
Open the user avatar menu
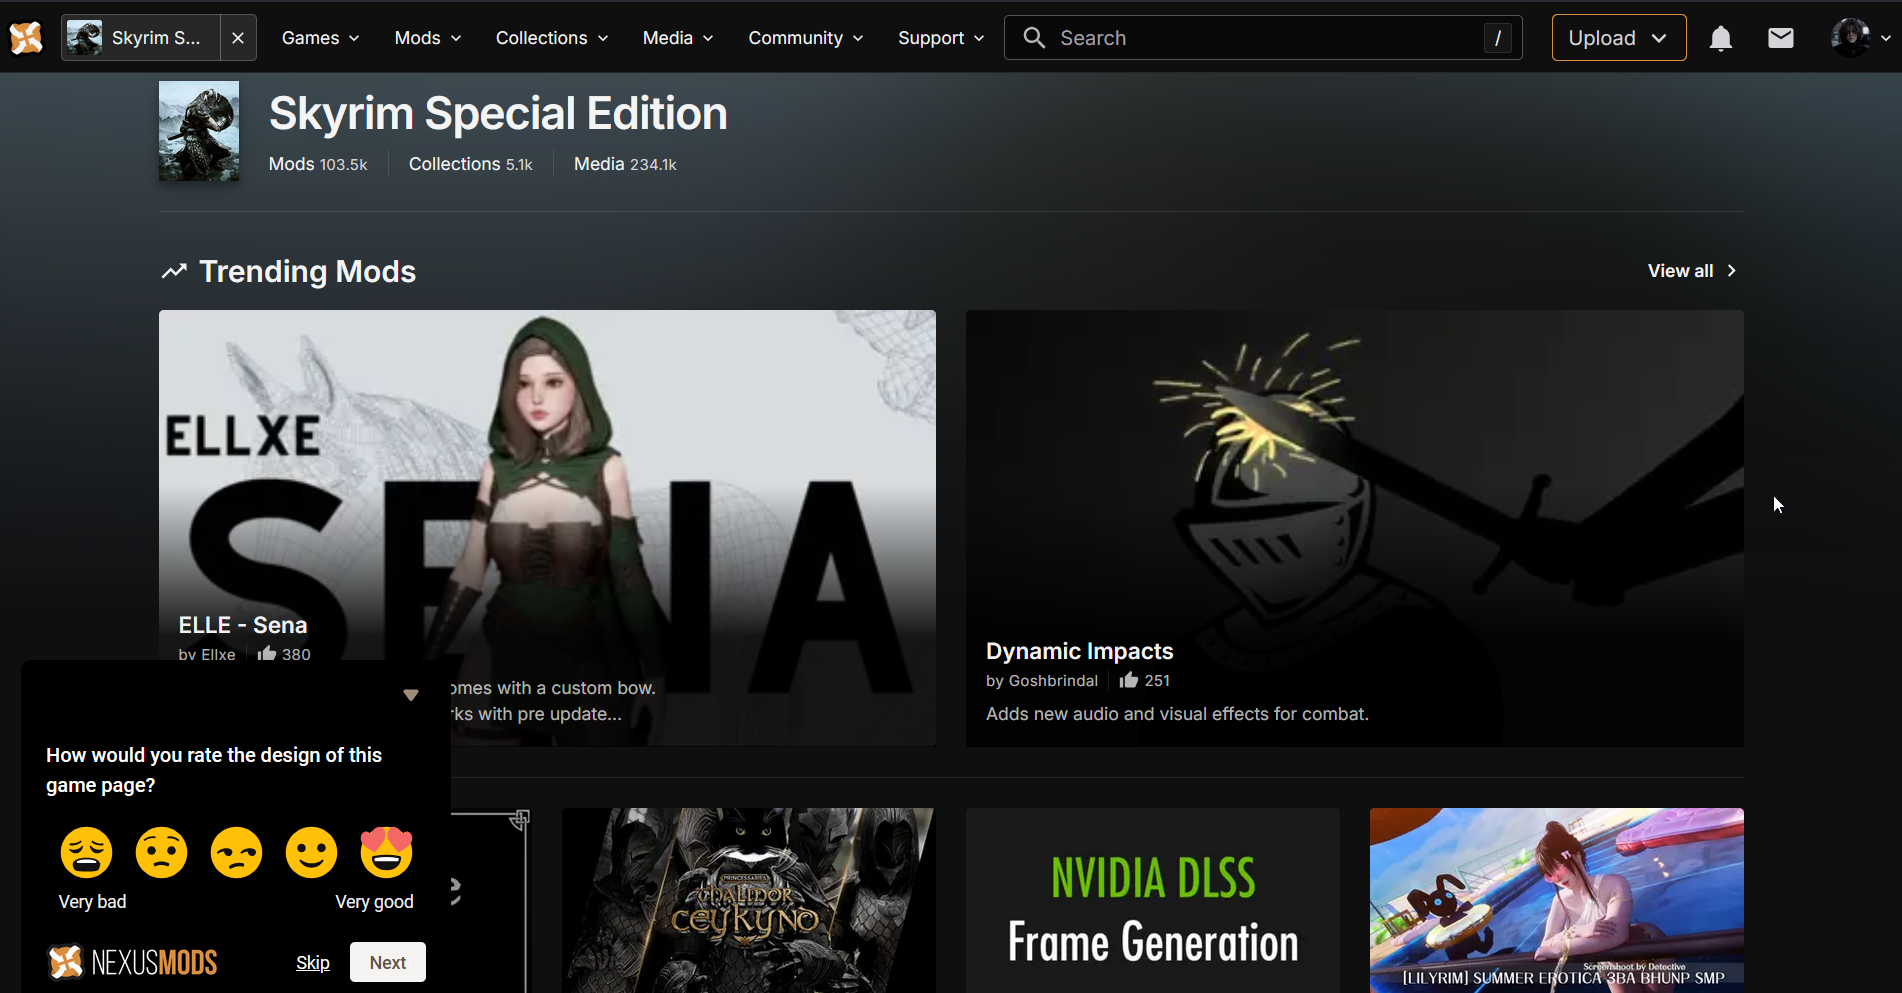pyautogui.click(x=1861, y=38)
